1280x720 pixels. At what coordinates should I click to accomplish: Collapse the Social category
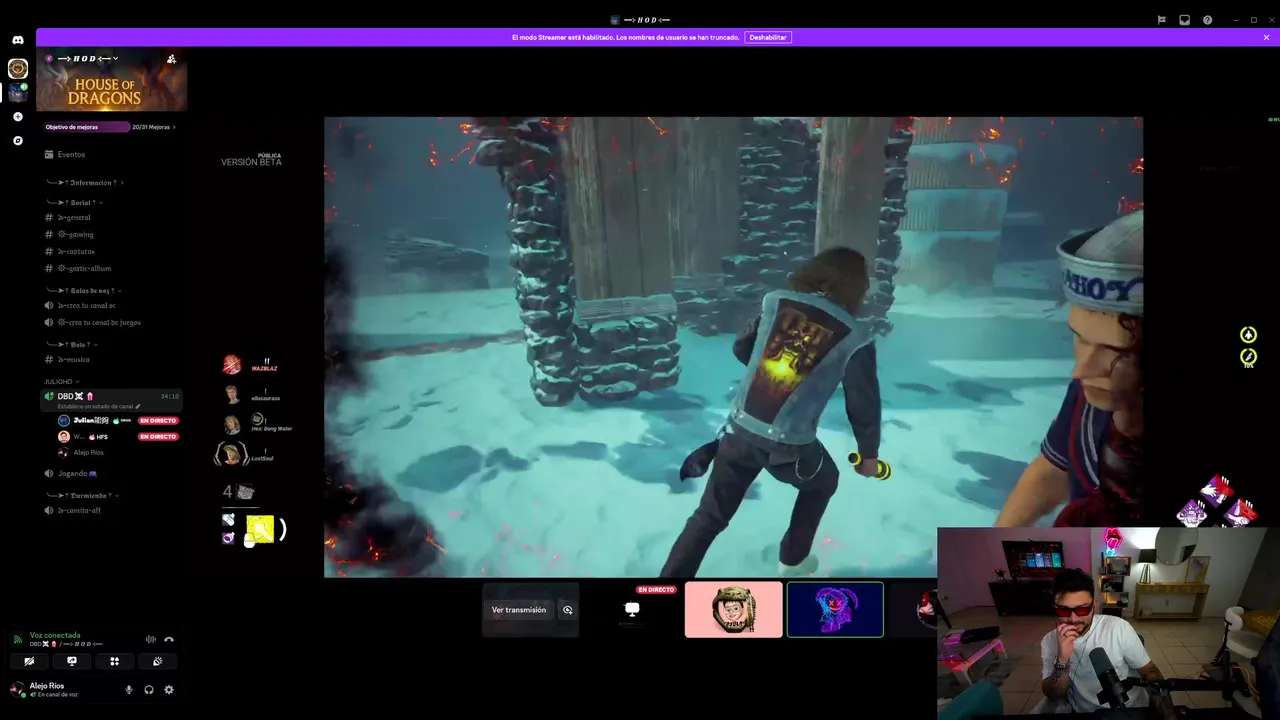click(75, 203)
